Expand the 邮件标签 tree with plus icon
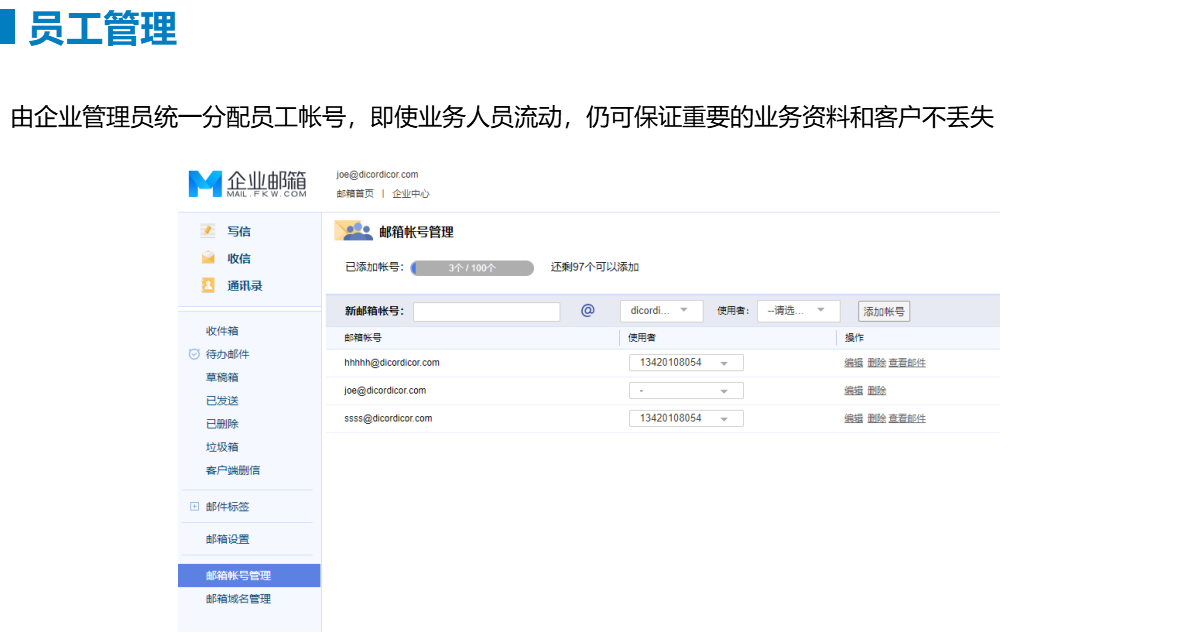 coord(194,506)
